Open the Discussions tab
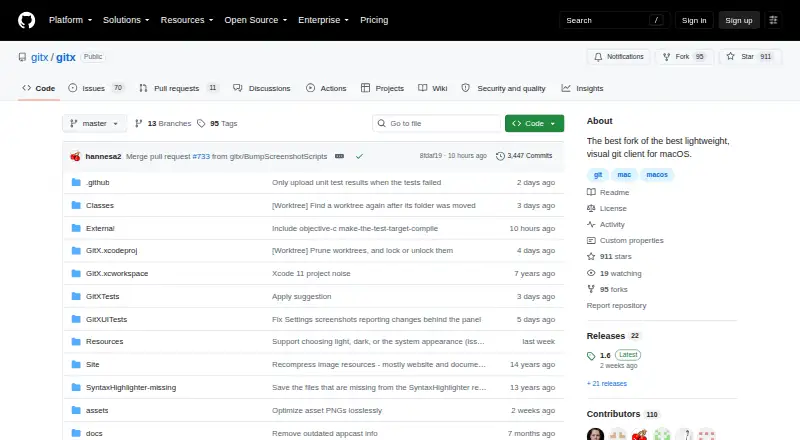Image resolution: width=800 pixels, height=440 pixels. [262, 88]
